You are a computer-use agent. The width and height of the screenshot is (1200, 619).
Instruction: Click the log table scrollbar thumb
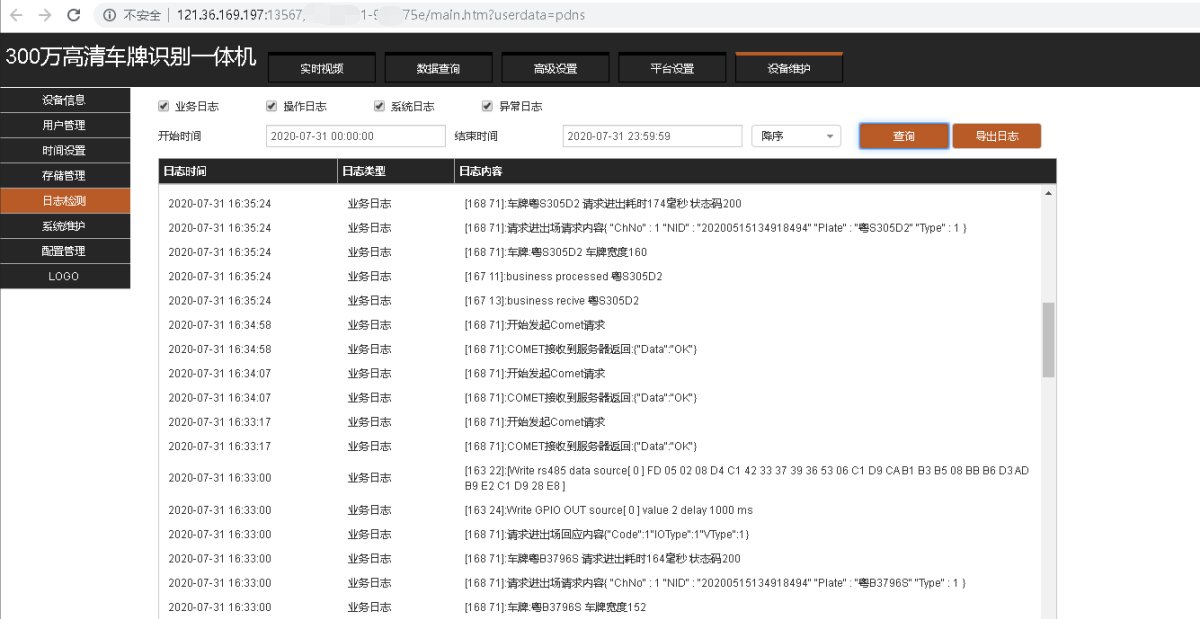1048,340
